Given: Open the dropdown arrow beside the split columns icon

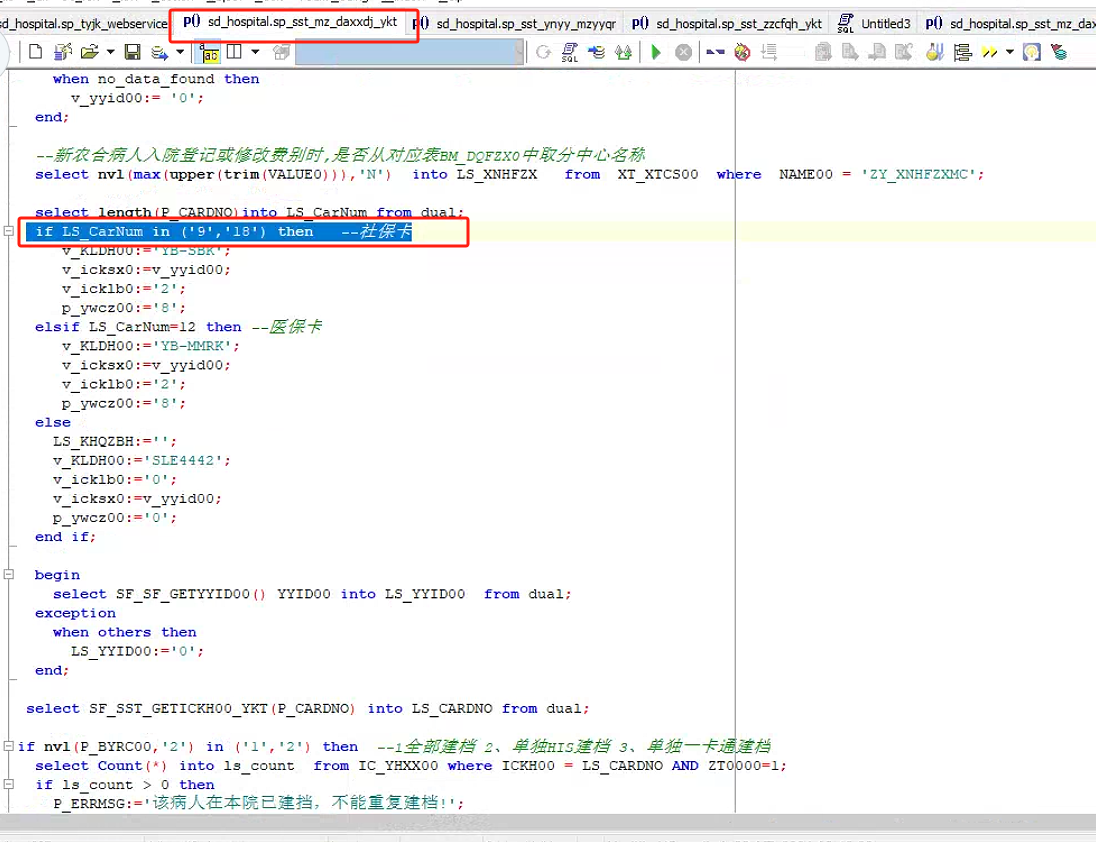Looking at the screenshot, I should pyautogui.click(x=255, y=52).
